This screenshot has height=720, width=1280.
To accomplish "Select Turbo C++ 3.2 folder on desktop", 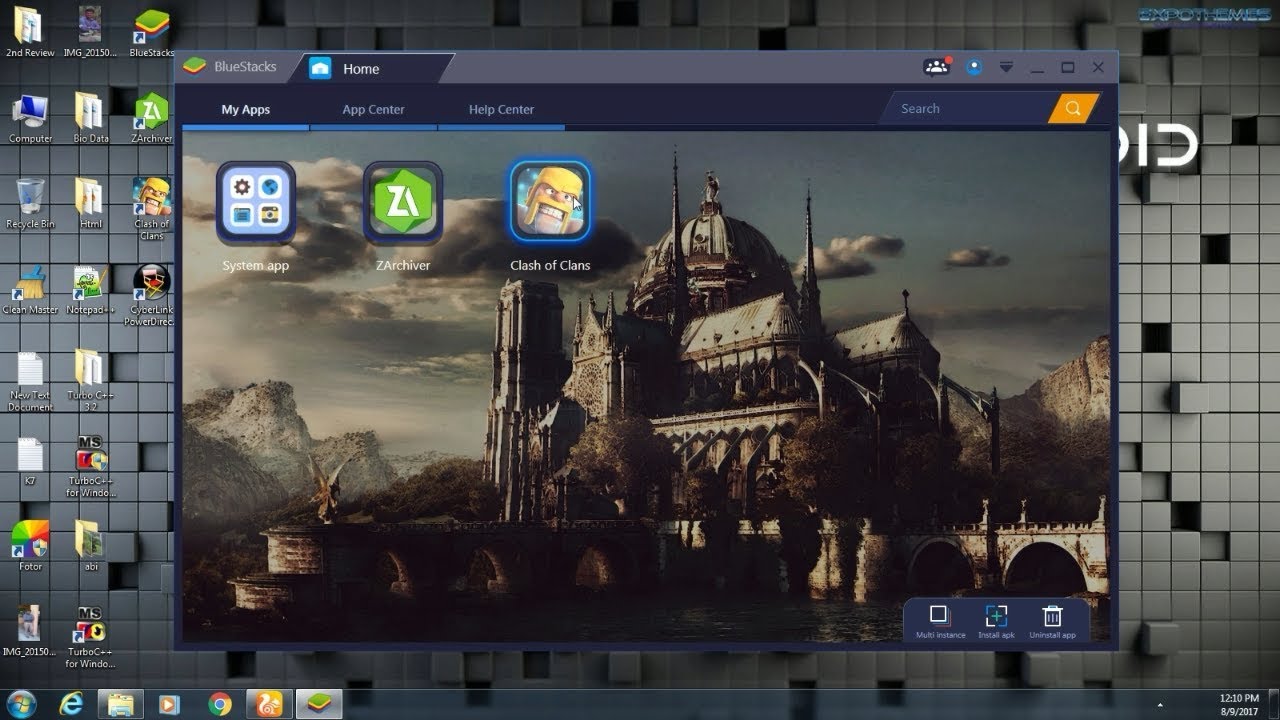I will (90, 381).
